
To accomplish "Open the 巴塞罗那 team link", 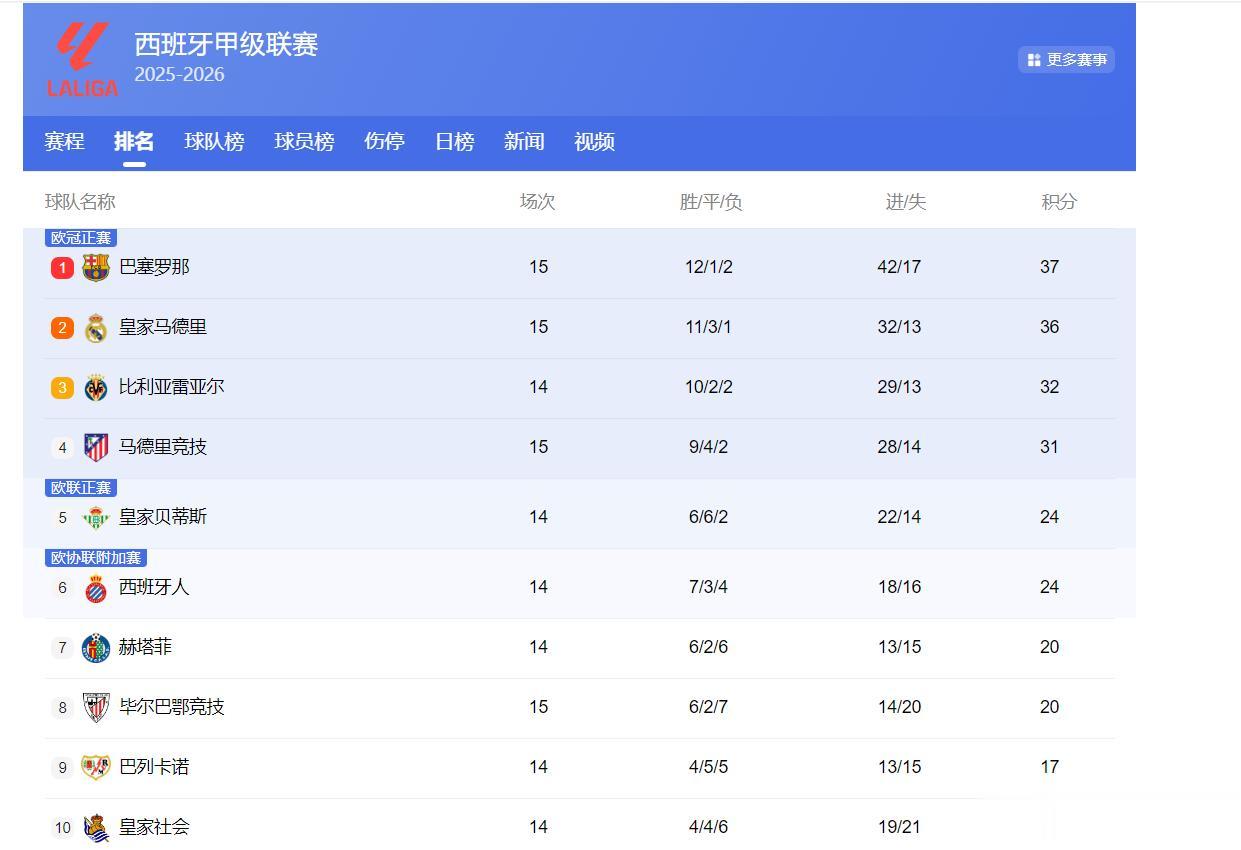I will (154, 267).
